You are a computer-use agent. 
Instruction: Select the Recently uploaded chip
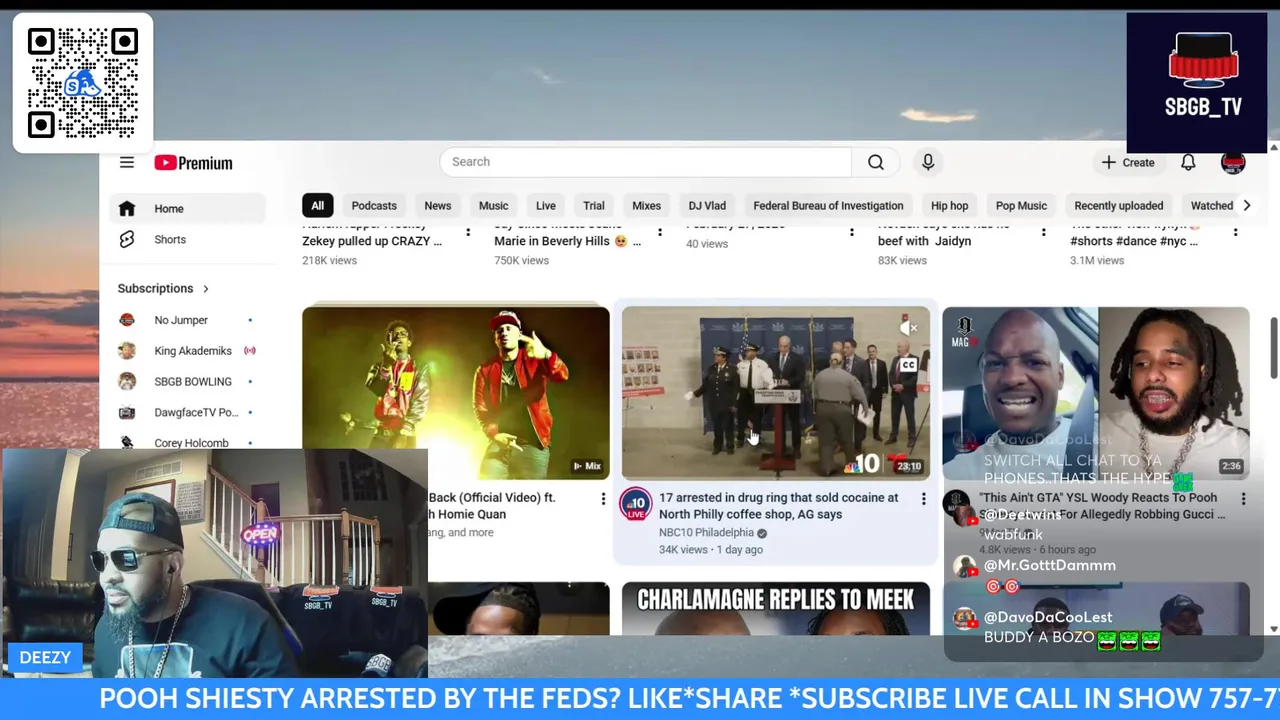[x=1118, y=205]
